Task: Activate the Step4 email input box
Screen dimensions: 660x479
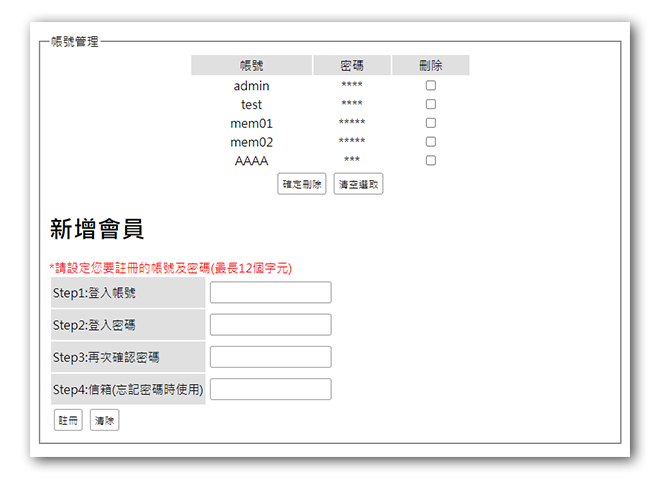Action: [270, 389]
